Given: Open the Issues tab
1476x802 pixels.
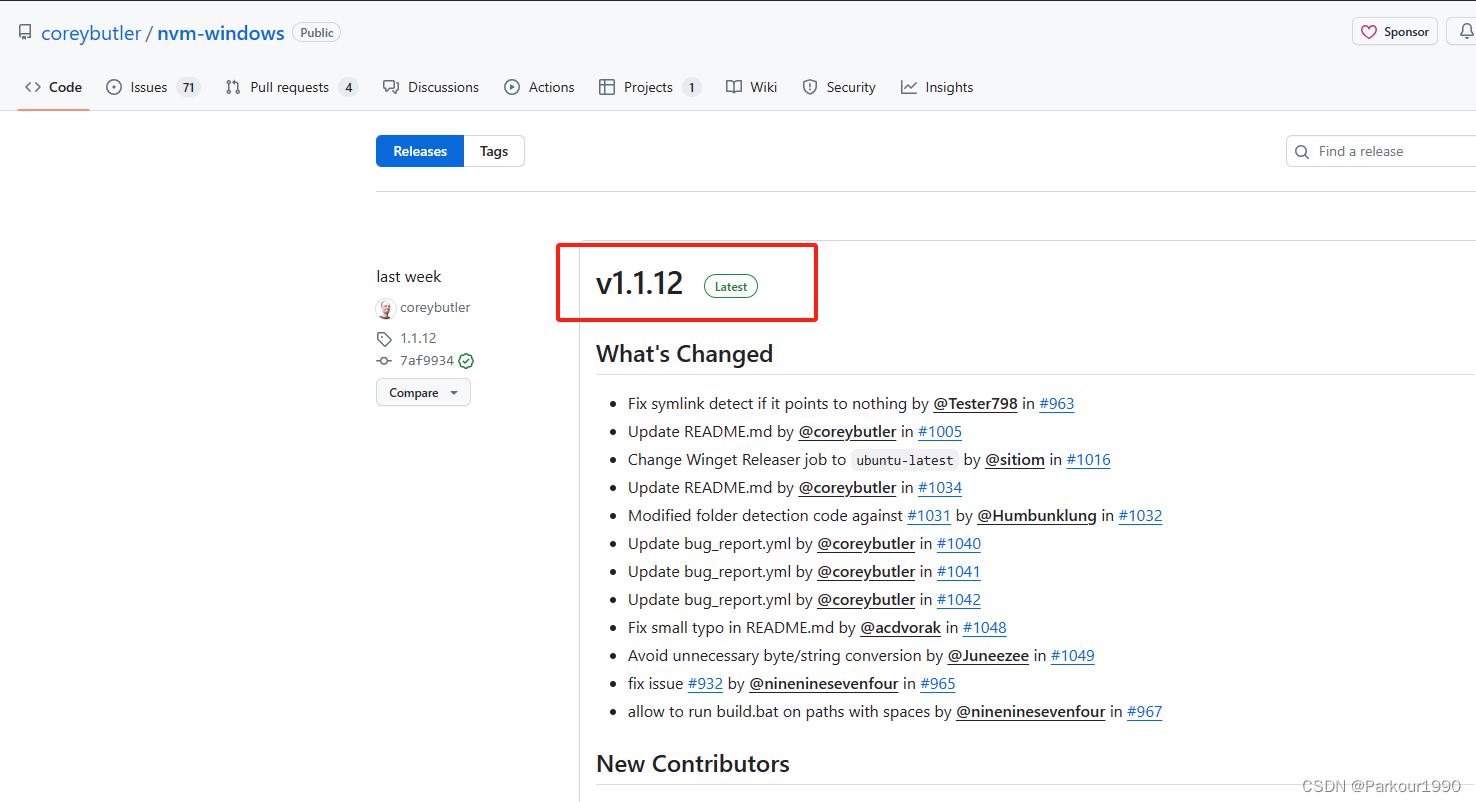Looking at the screenshot, I should [153, 87].
